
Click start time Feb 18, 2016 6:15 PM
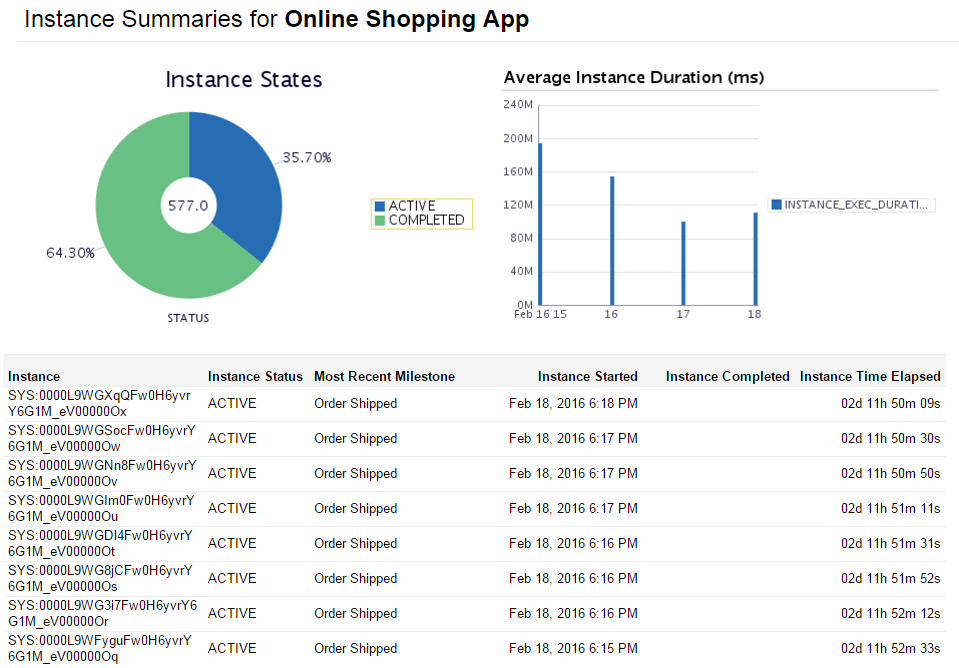pos(573,648)
